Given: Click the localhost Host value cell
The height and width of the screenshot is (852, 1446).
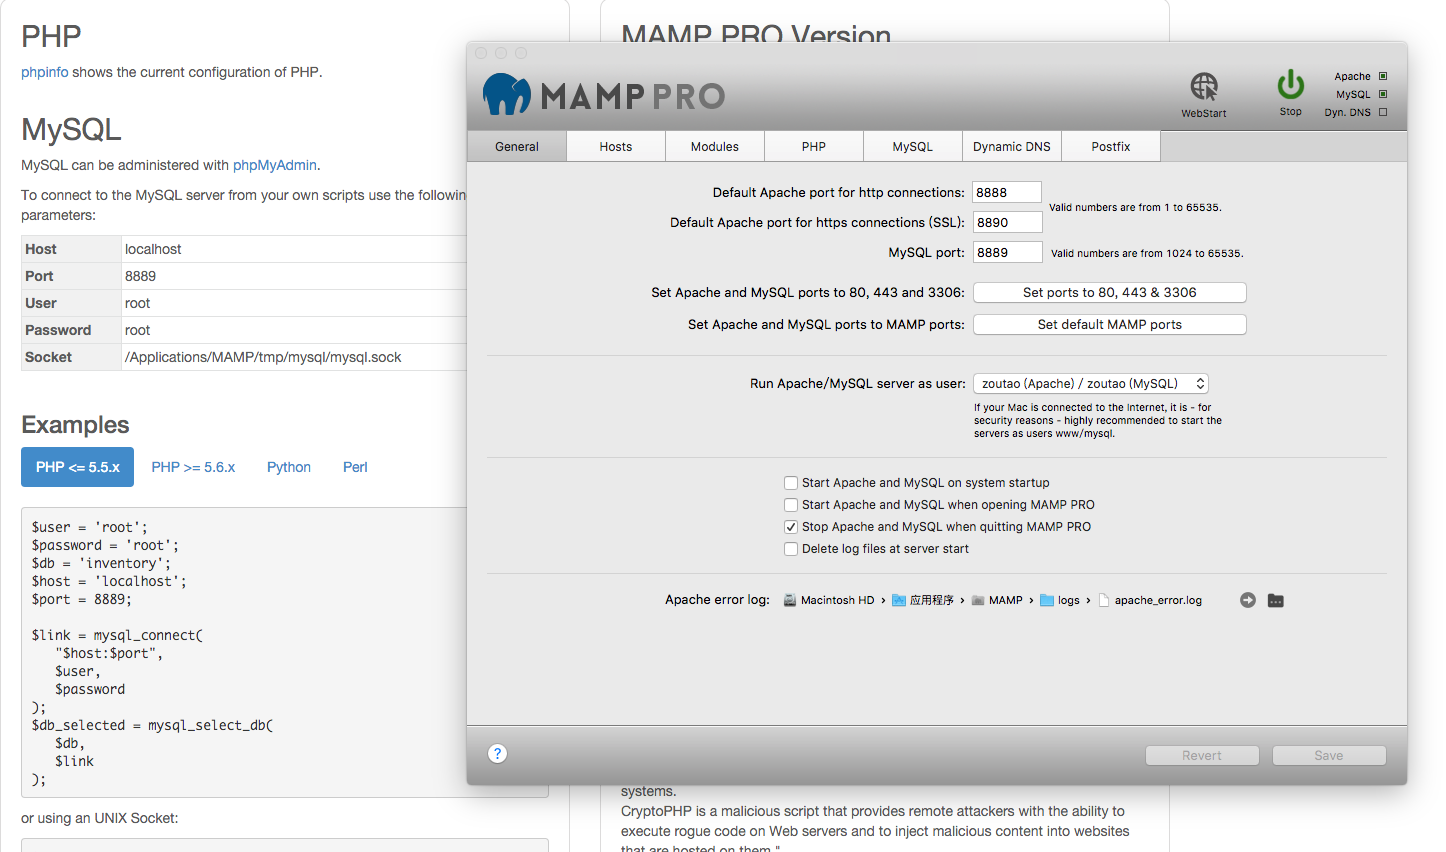Looking at the screenshot, I should pyautogui.click(x=294, y=249).
